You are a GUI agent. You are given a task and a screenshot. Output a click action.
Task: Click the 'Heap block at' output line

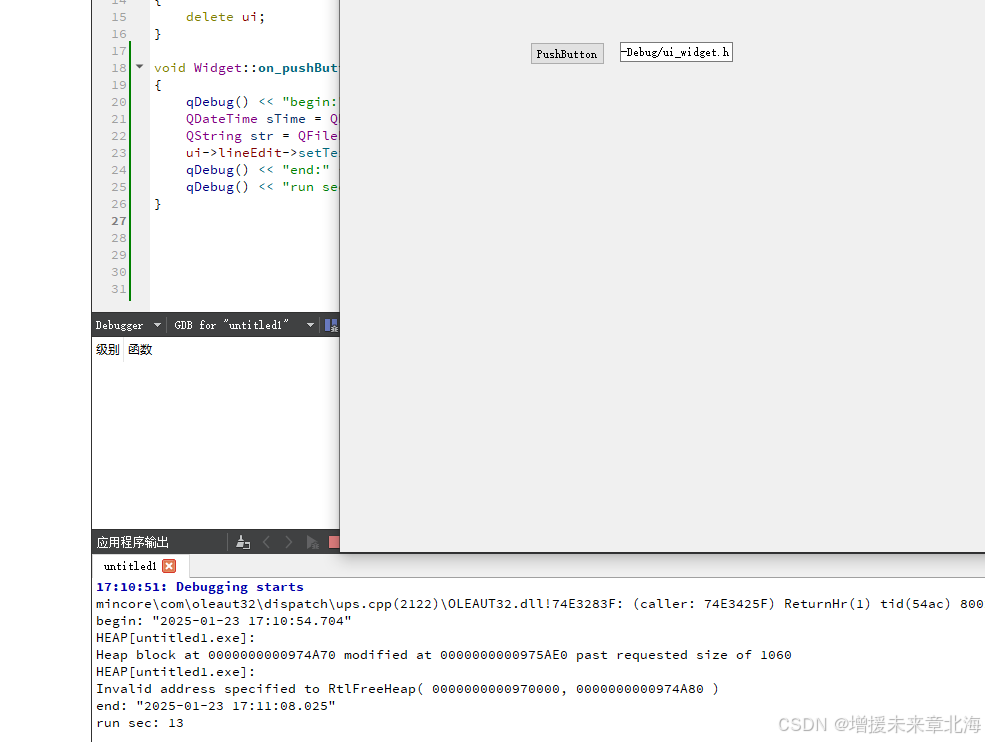[x=444, y=655]
